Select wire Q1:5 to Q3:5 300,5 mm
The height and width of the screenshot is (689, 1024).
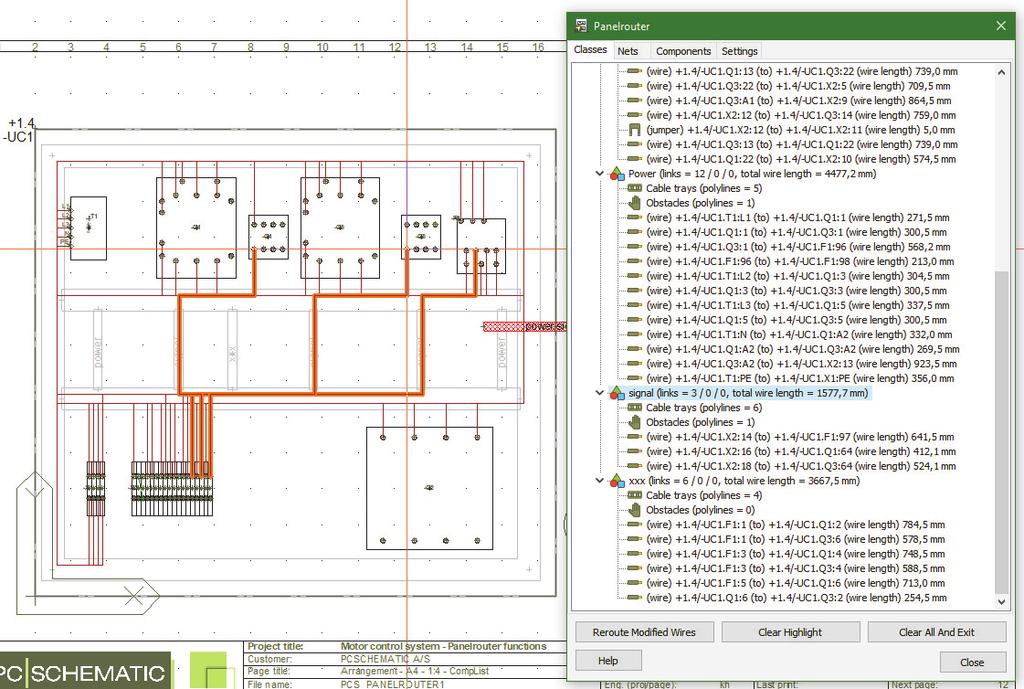point(796,320)
